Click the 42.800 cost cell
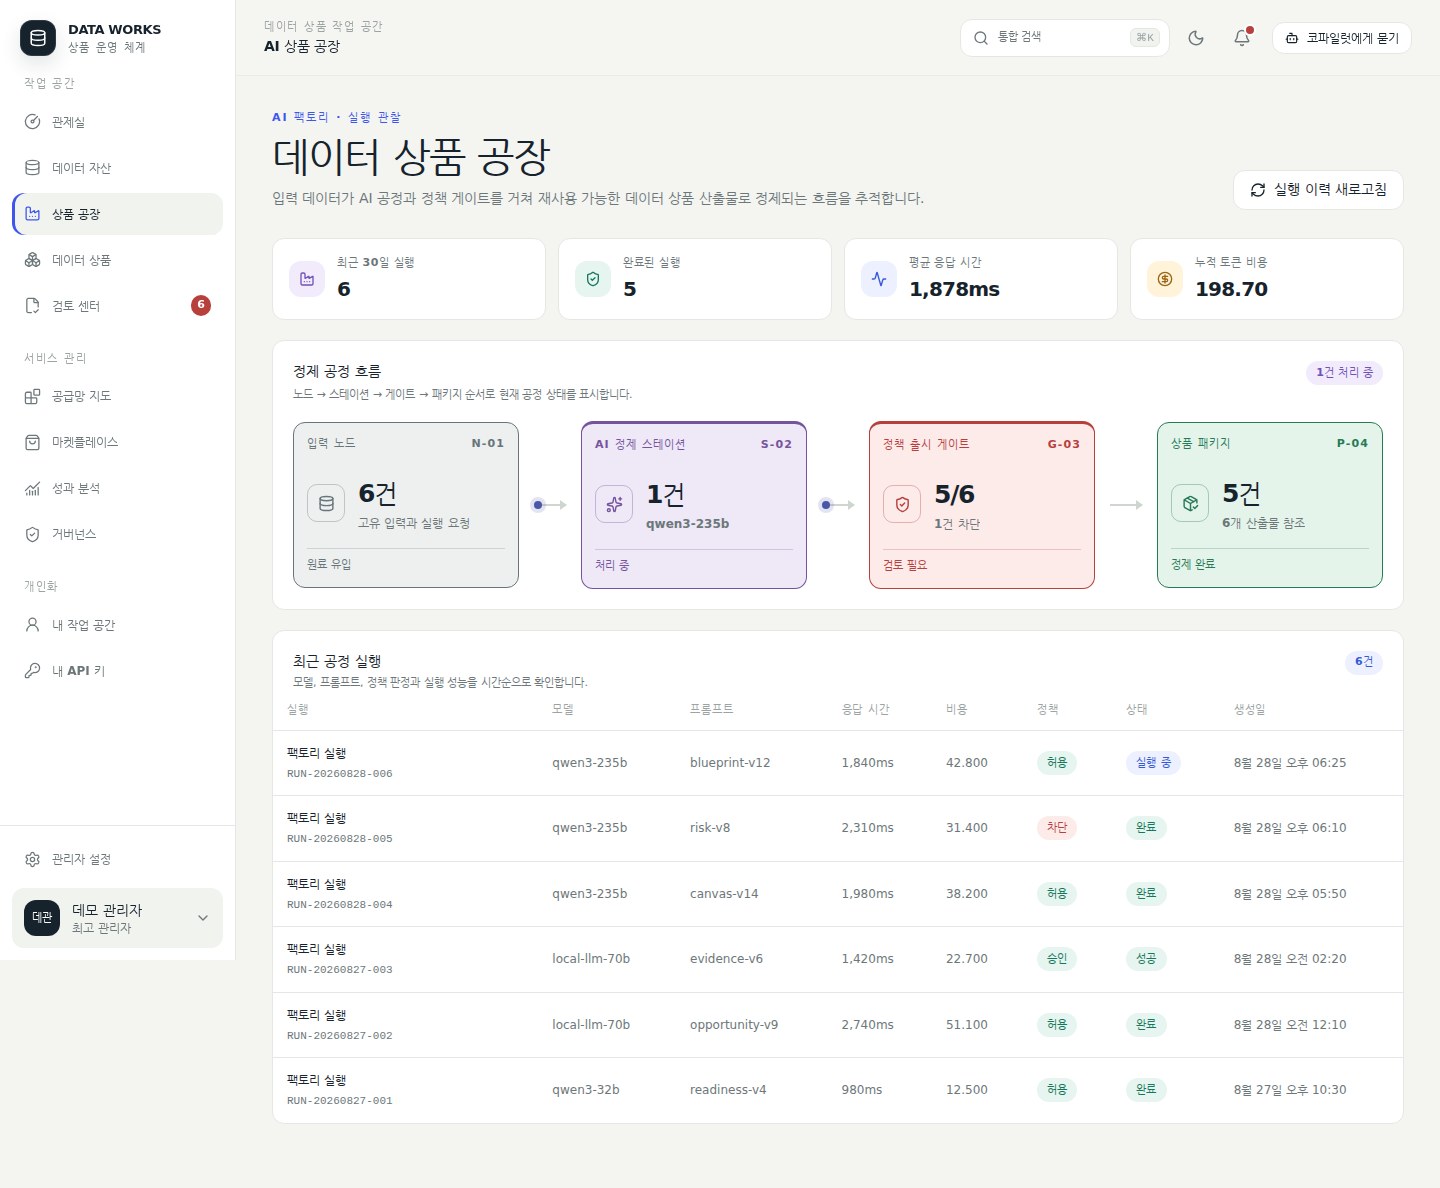The width and height of the screenshot is (1440, 1188). (x=967, y=763)
